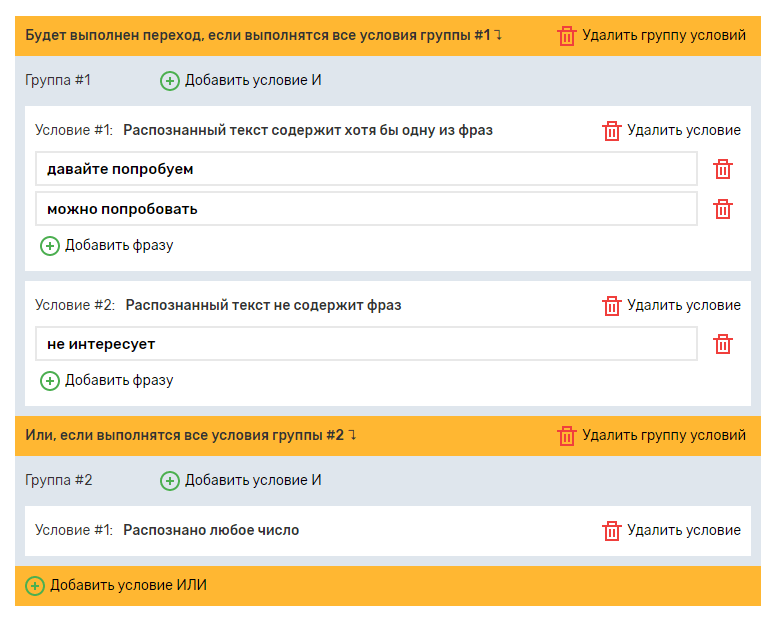This screenshot has height=620, width=776.
Task: Click trash icon beside 'можно попробовать' phrase
Action: tap(723, 209)
